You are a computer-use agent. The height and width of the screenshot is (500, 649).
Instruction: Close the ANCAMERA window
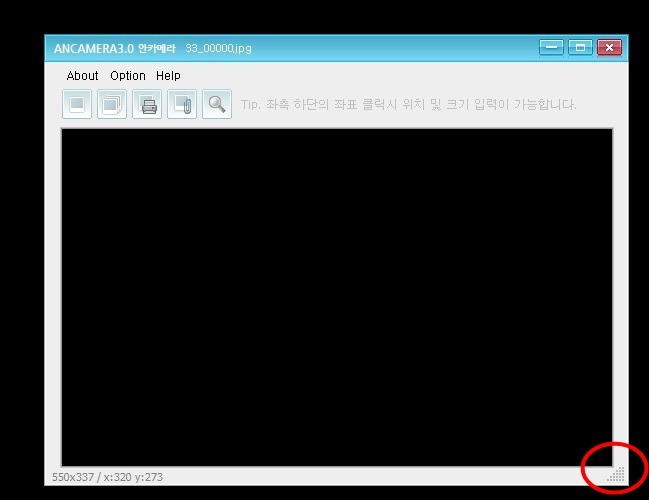tap(609, 48)
